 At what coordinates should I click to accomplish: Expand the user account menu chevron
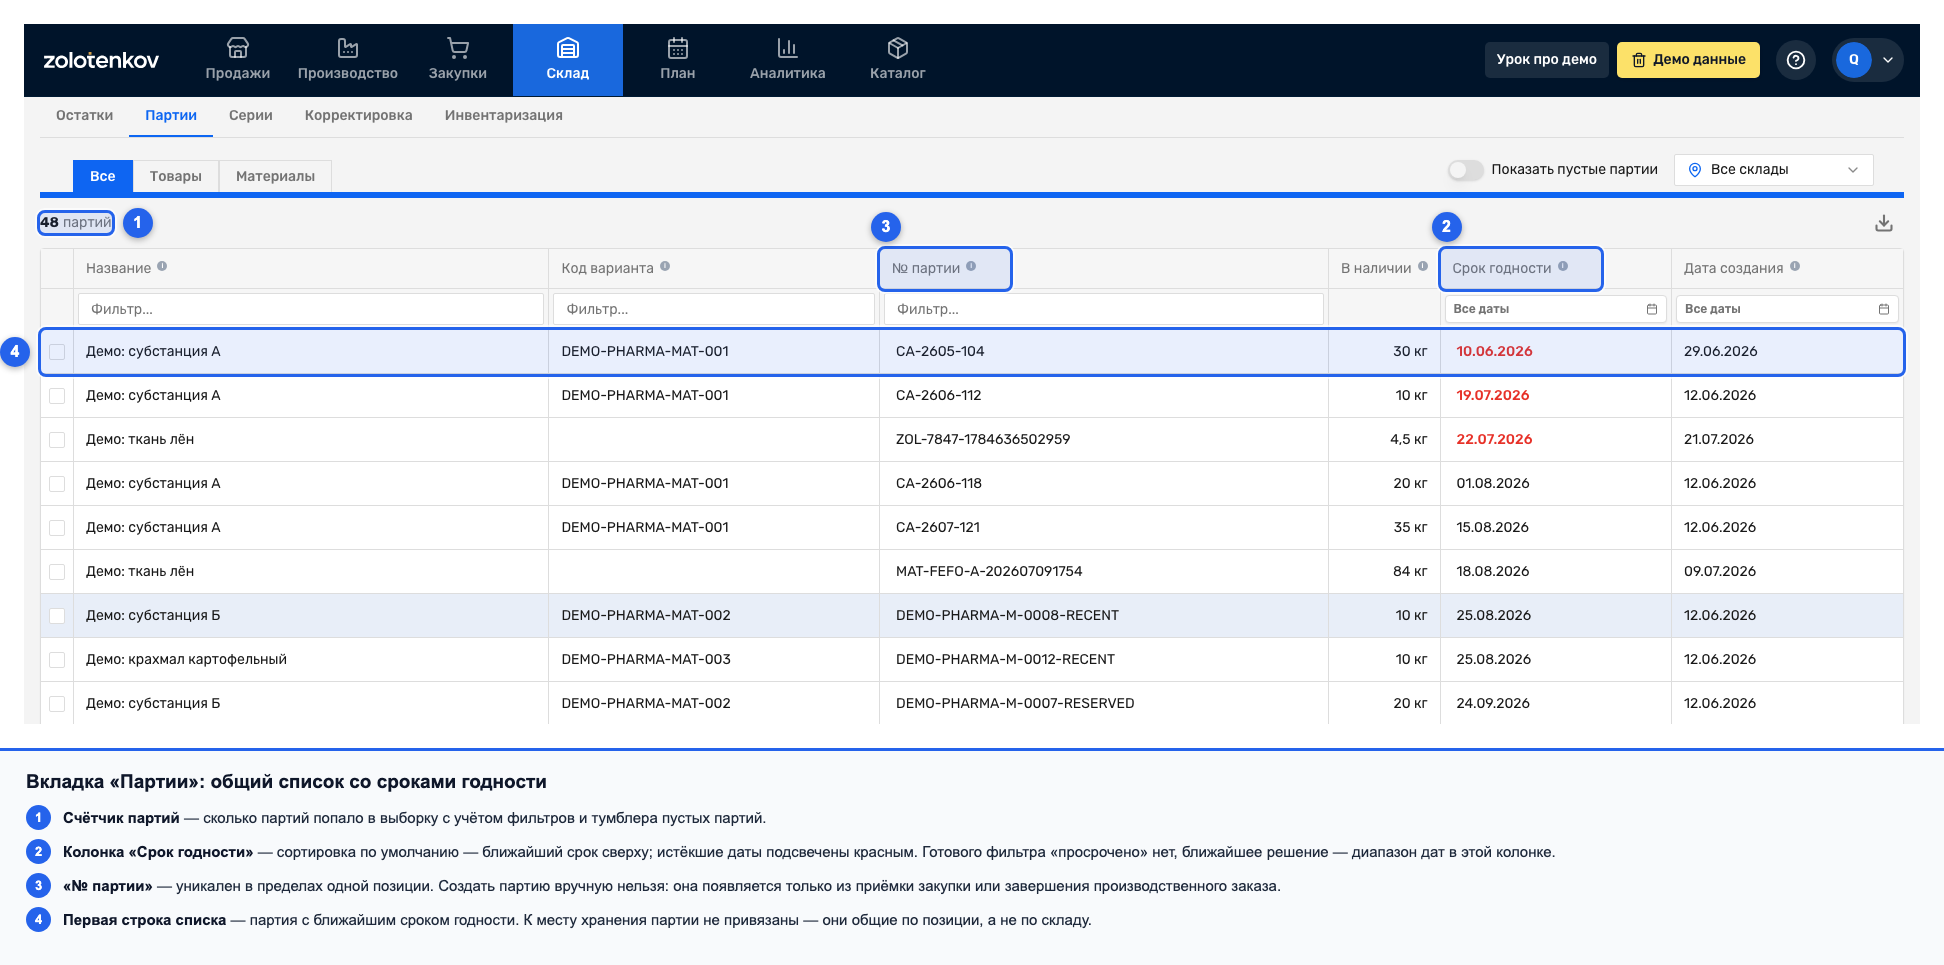click(x=1888, y=60)
